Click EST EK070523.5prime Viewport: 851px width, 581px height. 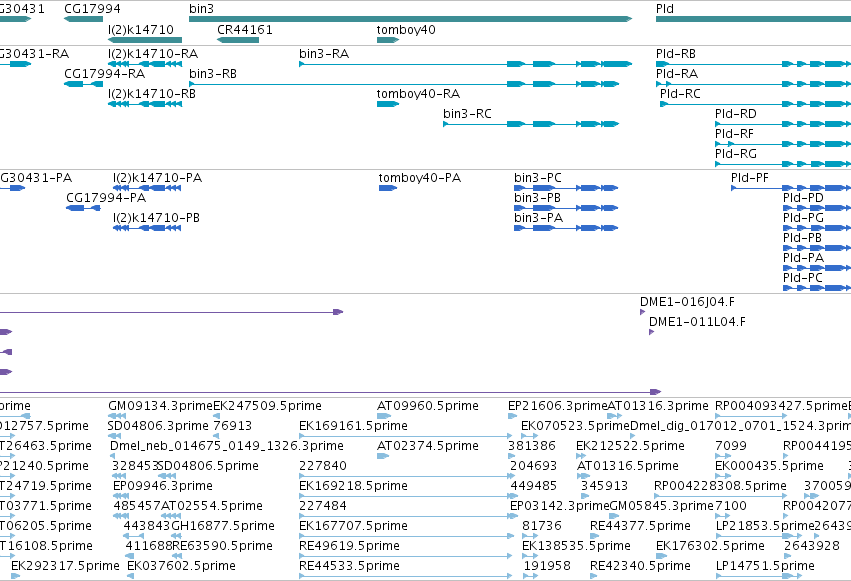click(529, 436)
